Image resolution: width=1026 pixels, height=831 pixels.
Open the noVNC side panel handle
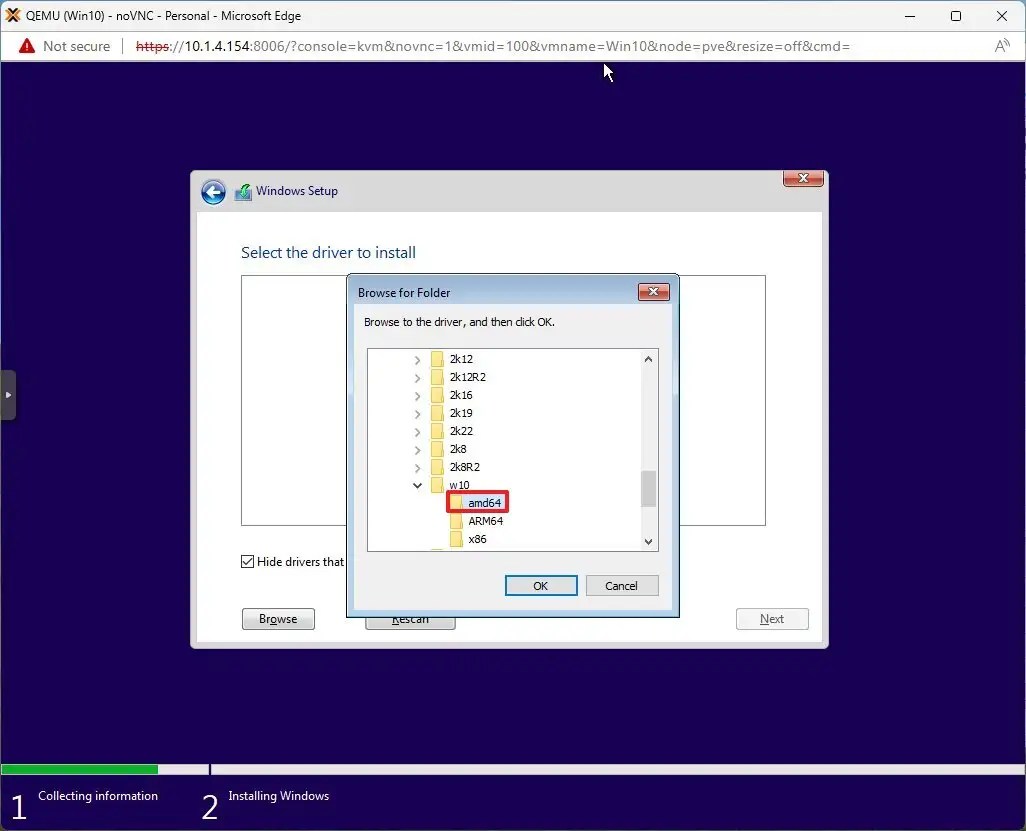point(8,395)
